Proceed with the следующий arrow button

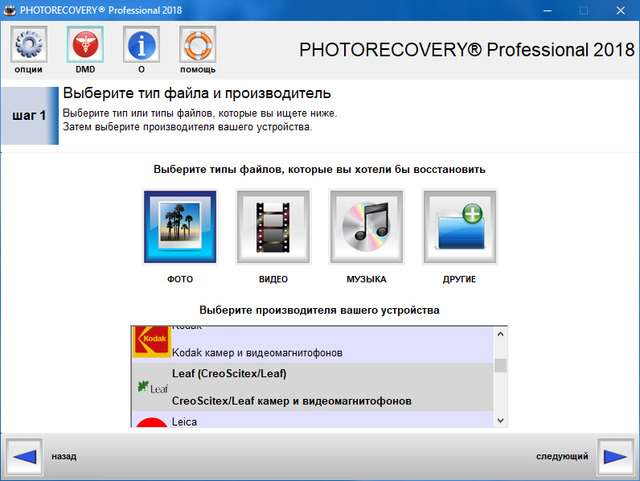click(x=615, y=457)
